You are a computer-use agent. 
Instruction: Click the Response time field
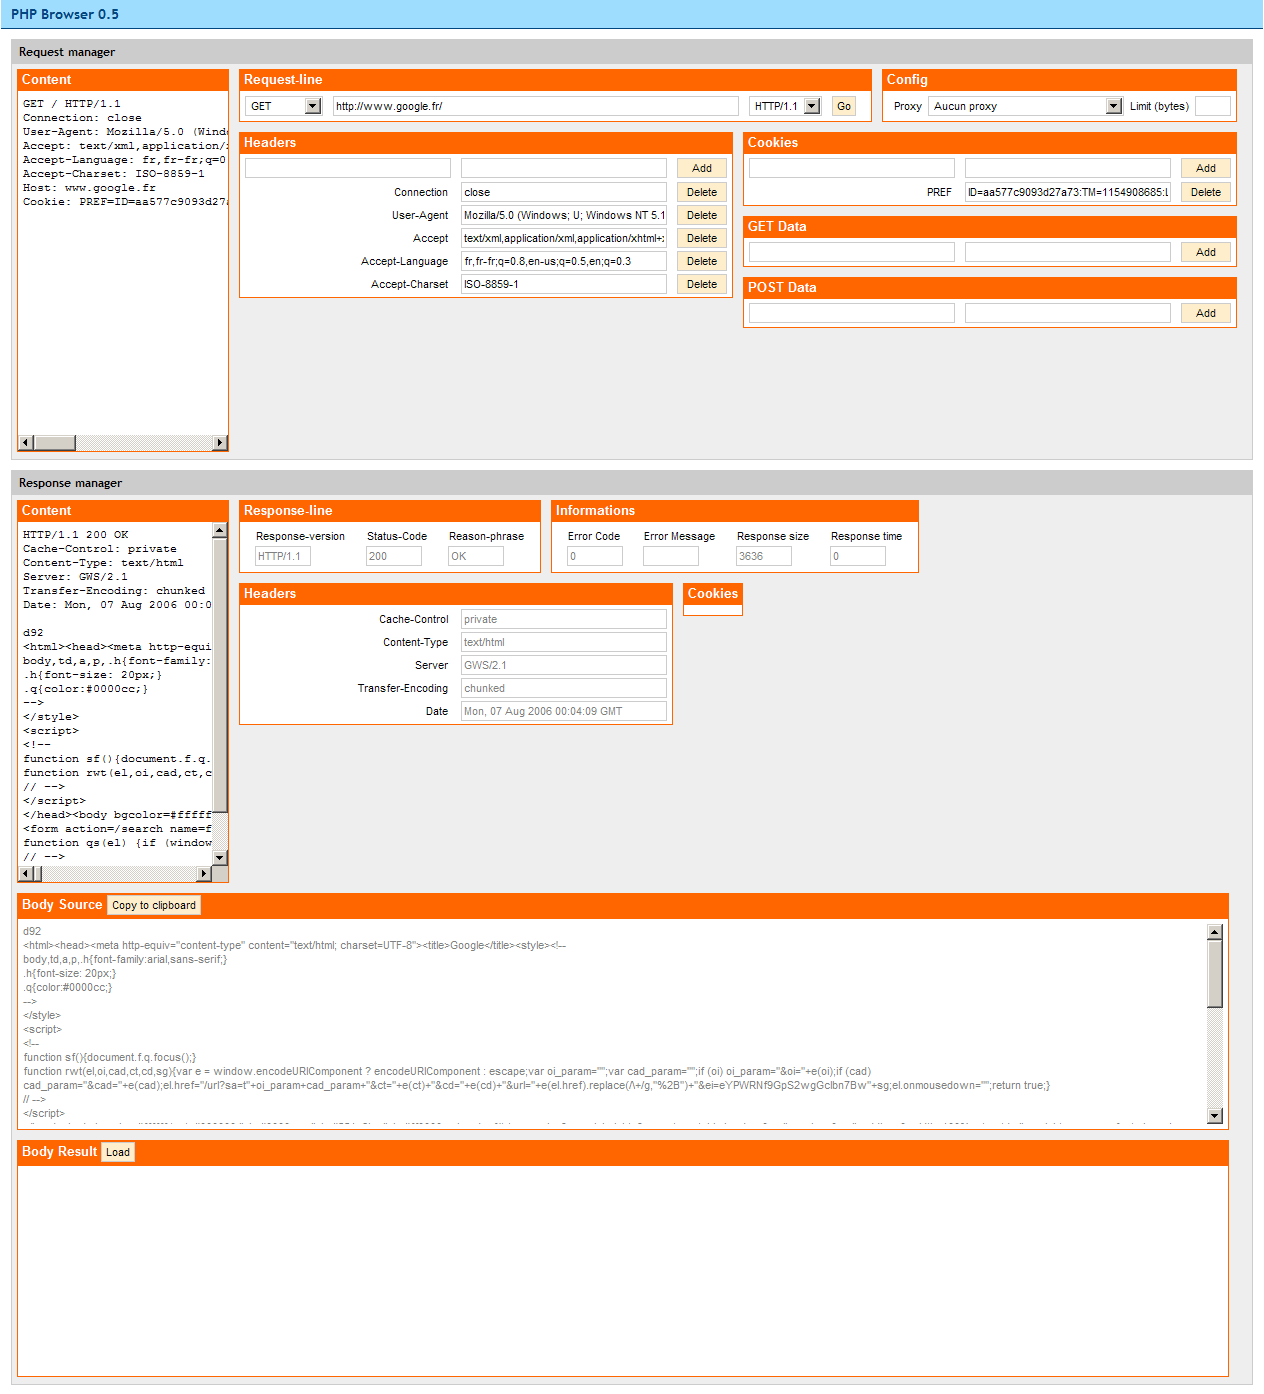pos(858,556)
